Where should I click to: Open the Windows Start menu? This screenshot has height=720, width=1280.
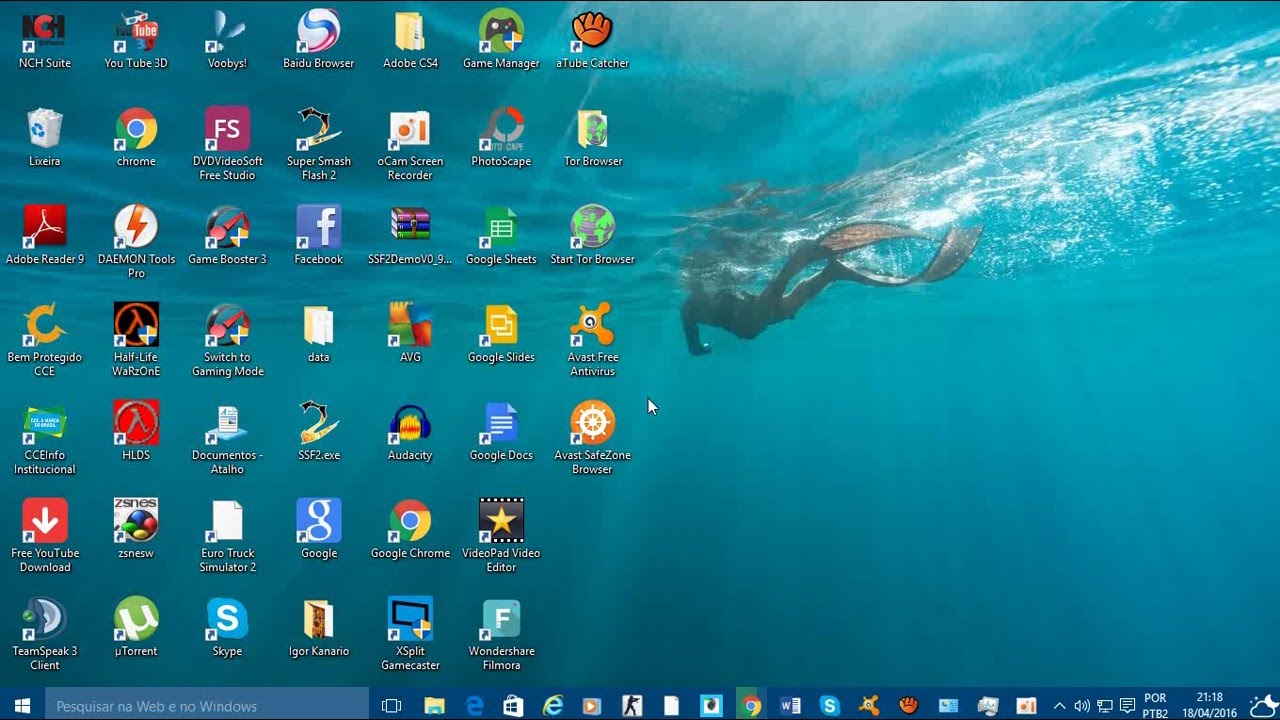coord(22,706)
